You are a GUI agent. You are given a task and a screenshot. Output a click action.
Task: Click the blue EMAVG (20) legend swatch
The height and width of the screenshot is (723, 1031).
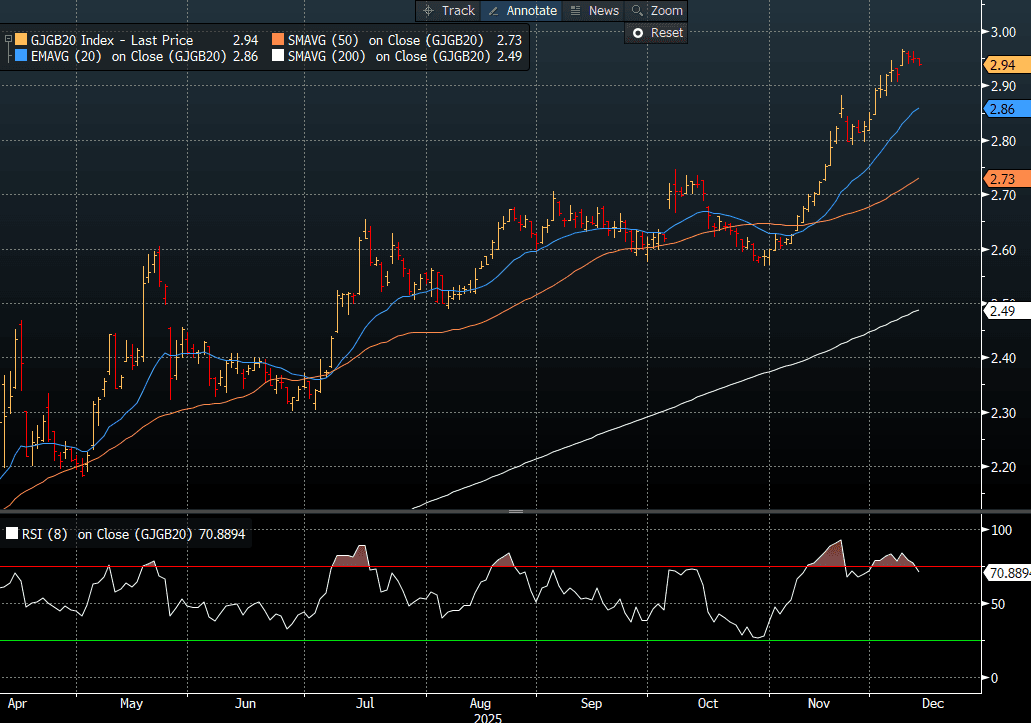tap(22, 57)
